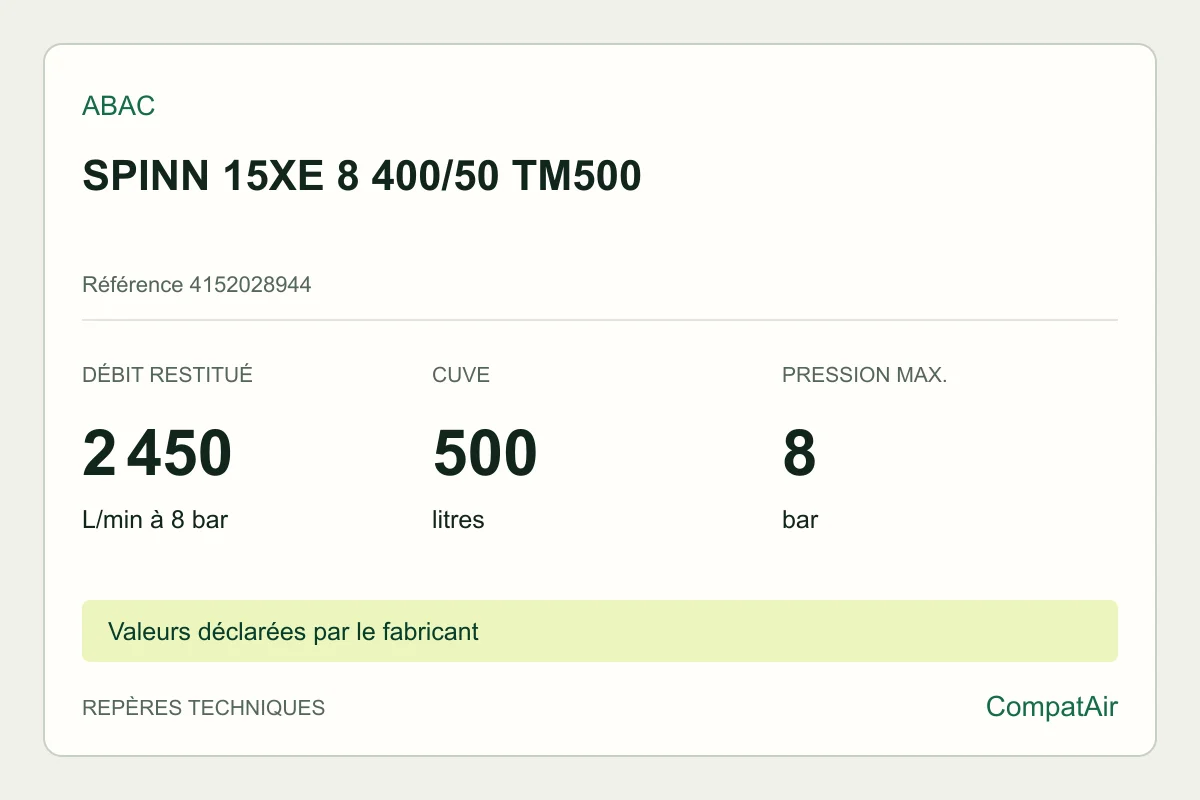This screenshot has width=1200, height=800.
Task: Click the reference number 4152028944
Action: [x=250, y=285]
